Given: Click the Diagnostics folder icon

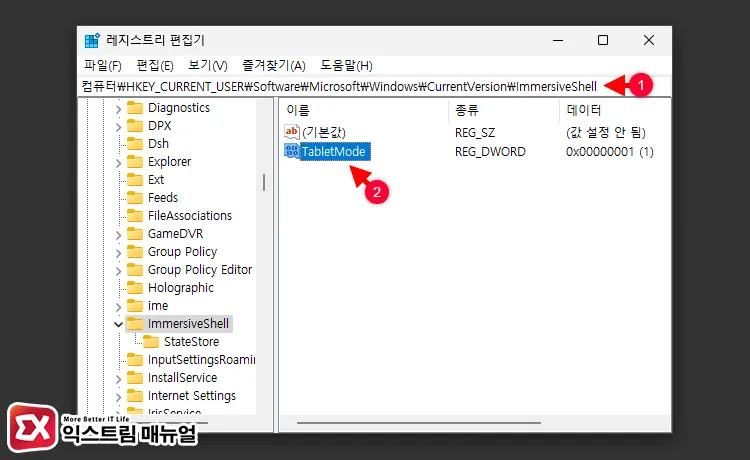Looking at the screenshot, I should point(135,108).
